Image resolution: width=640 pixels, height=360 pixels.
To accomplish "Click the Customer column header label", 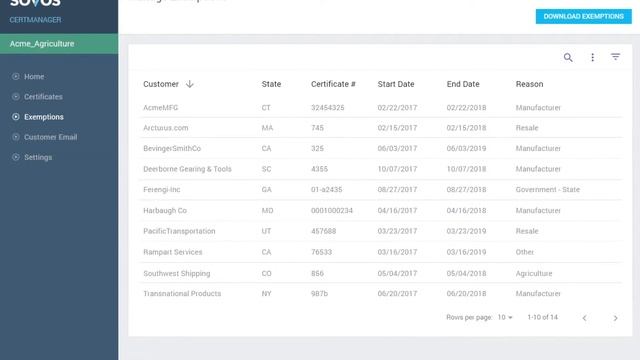I will 161,84.
